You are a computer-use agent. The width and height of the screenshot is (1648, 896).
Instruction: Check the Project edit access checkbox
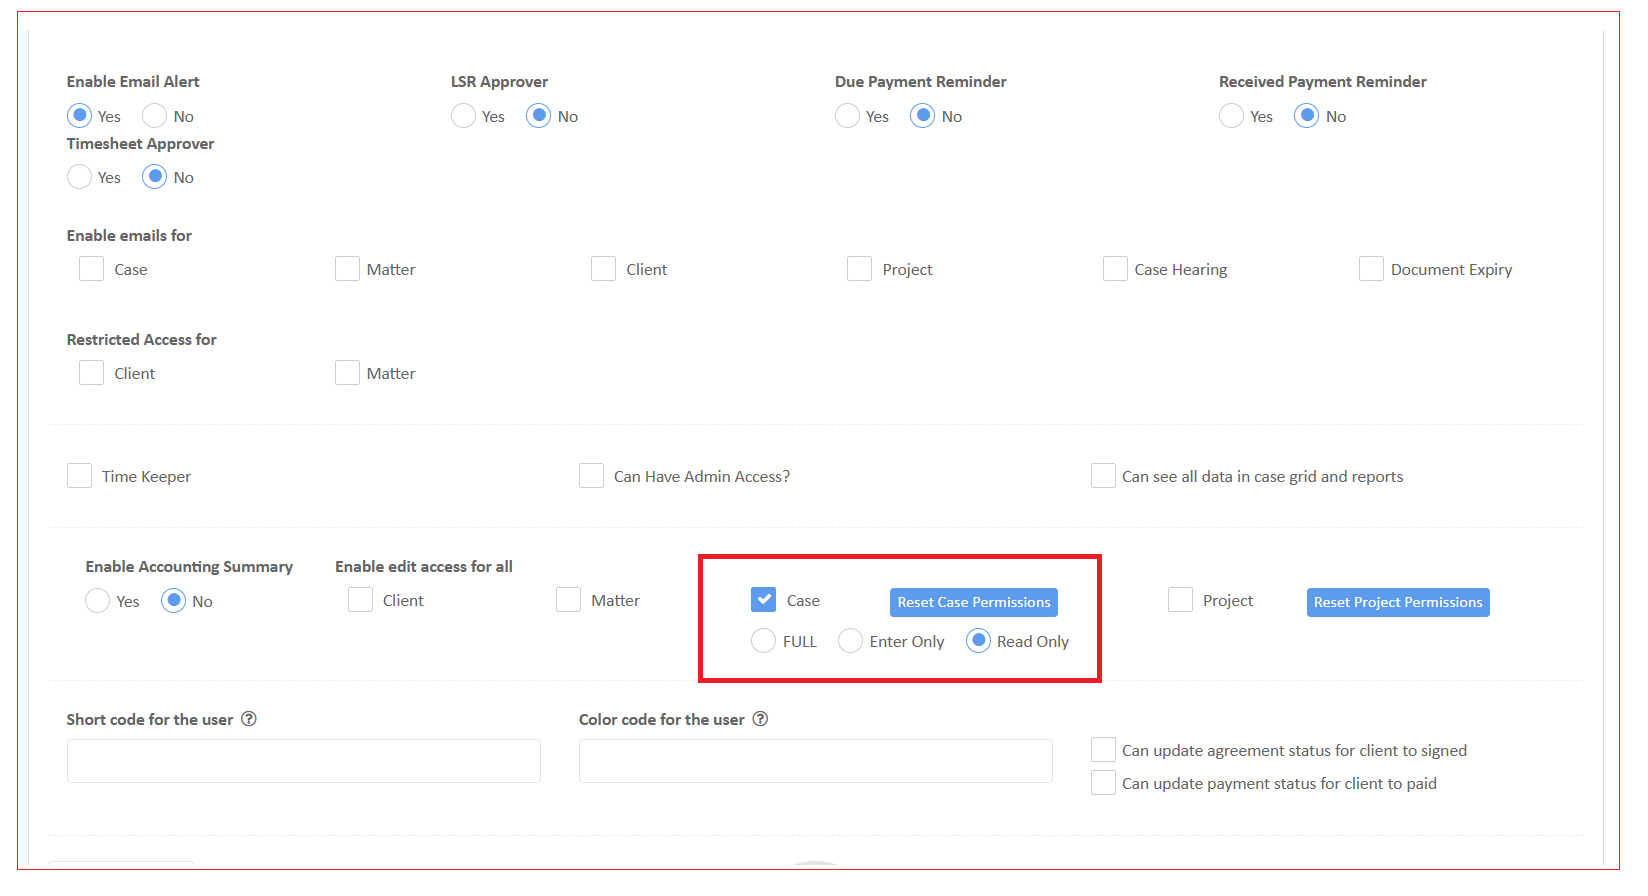pyautogui.click(x=1181, y=600)
